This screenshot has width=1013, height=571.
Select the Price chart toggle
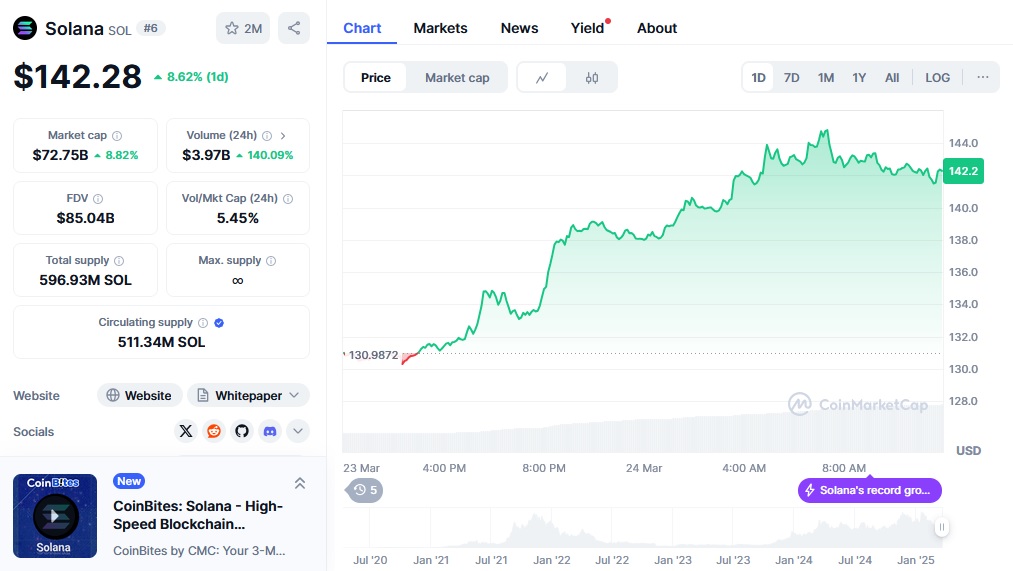point(376,78)
